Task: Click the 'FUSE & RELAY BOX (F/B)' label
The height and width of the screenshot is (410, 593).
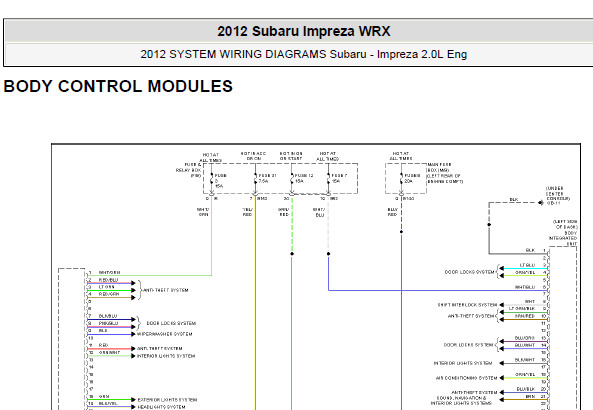Action: [189, 170]
